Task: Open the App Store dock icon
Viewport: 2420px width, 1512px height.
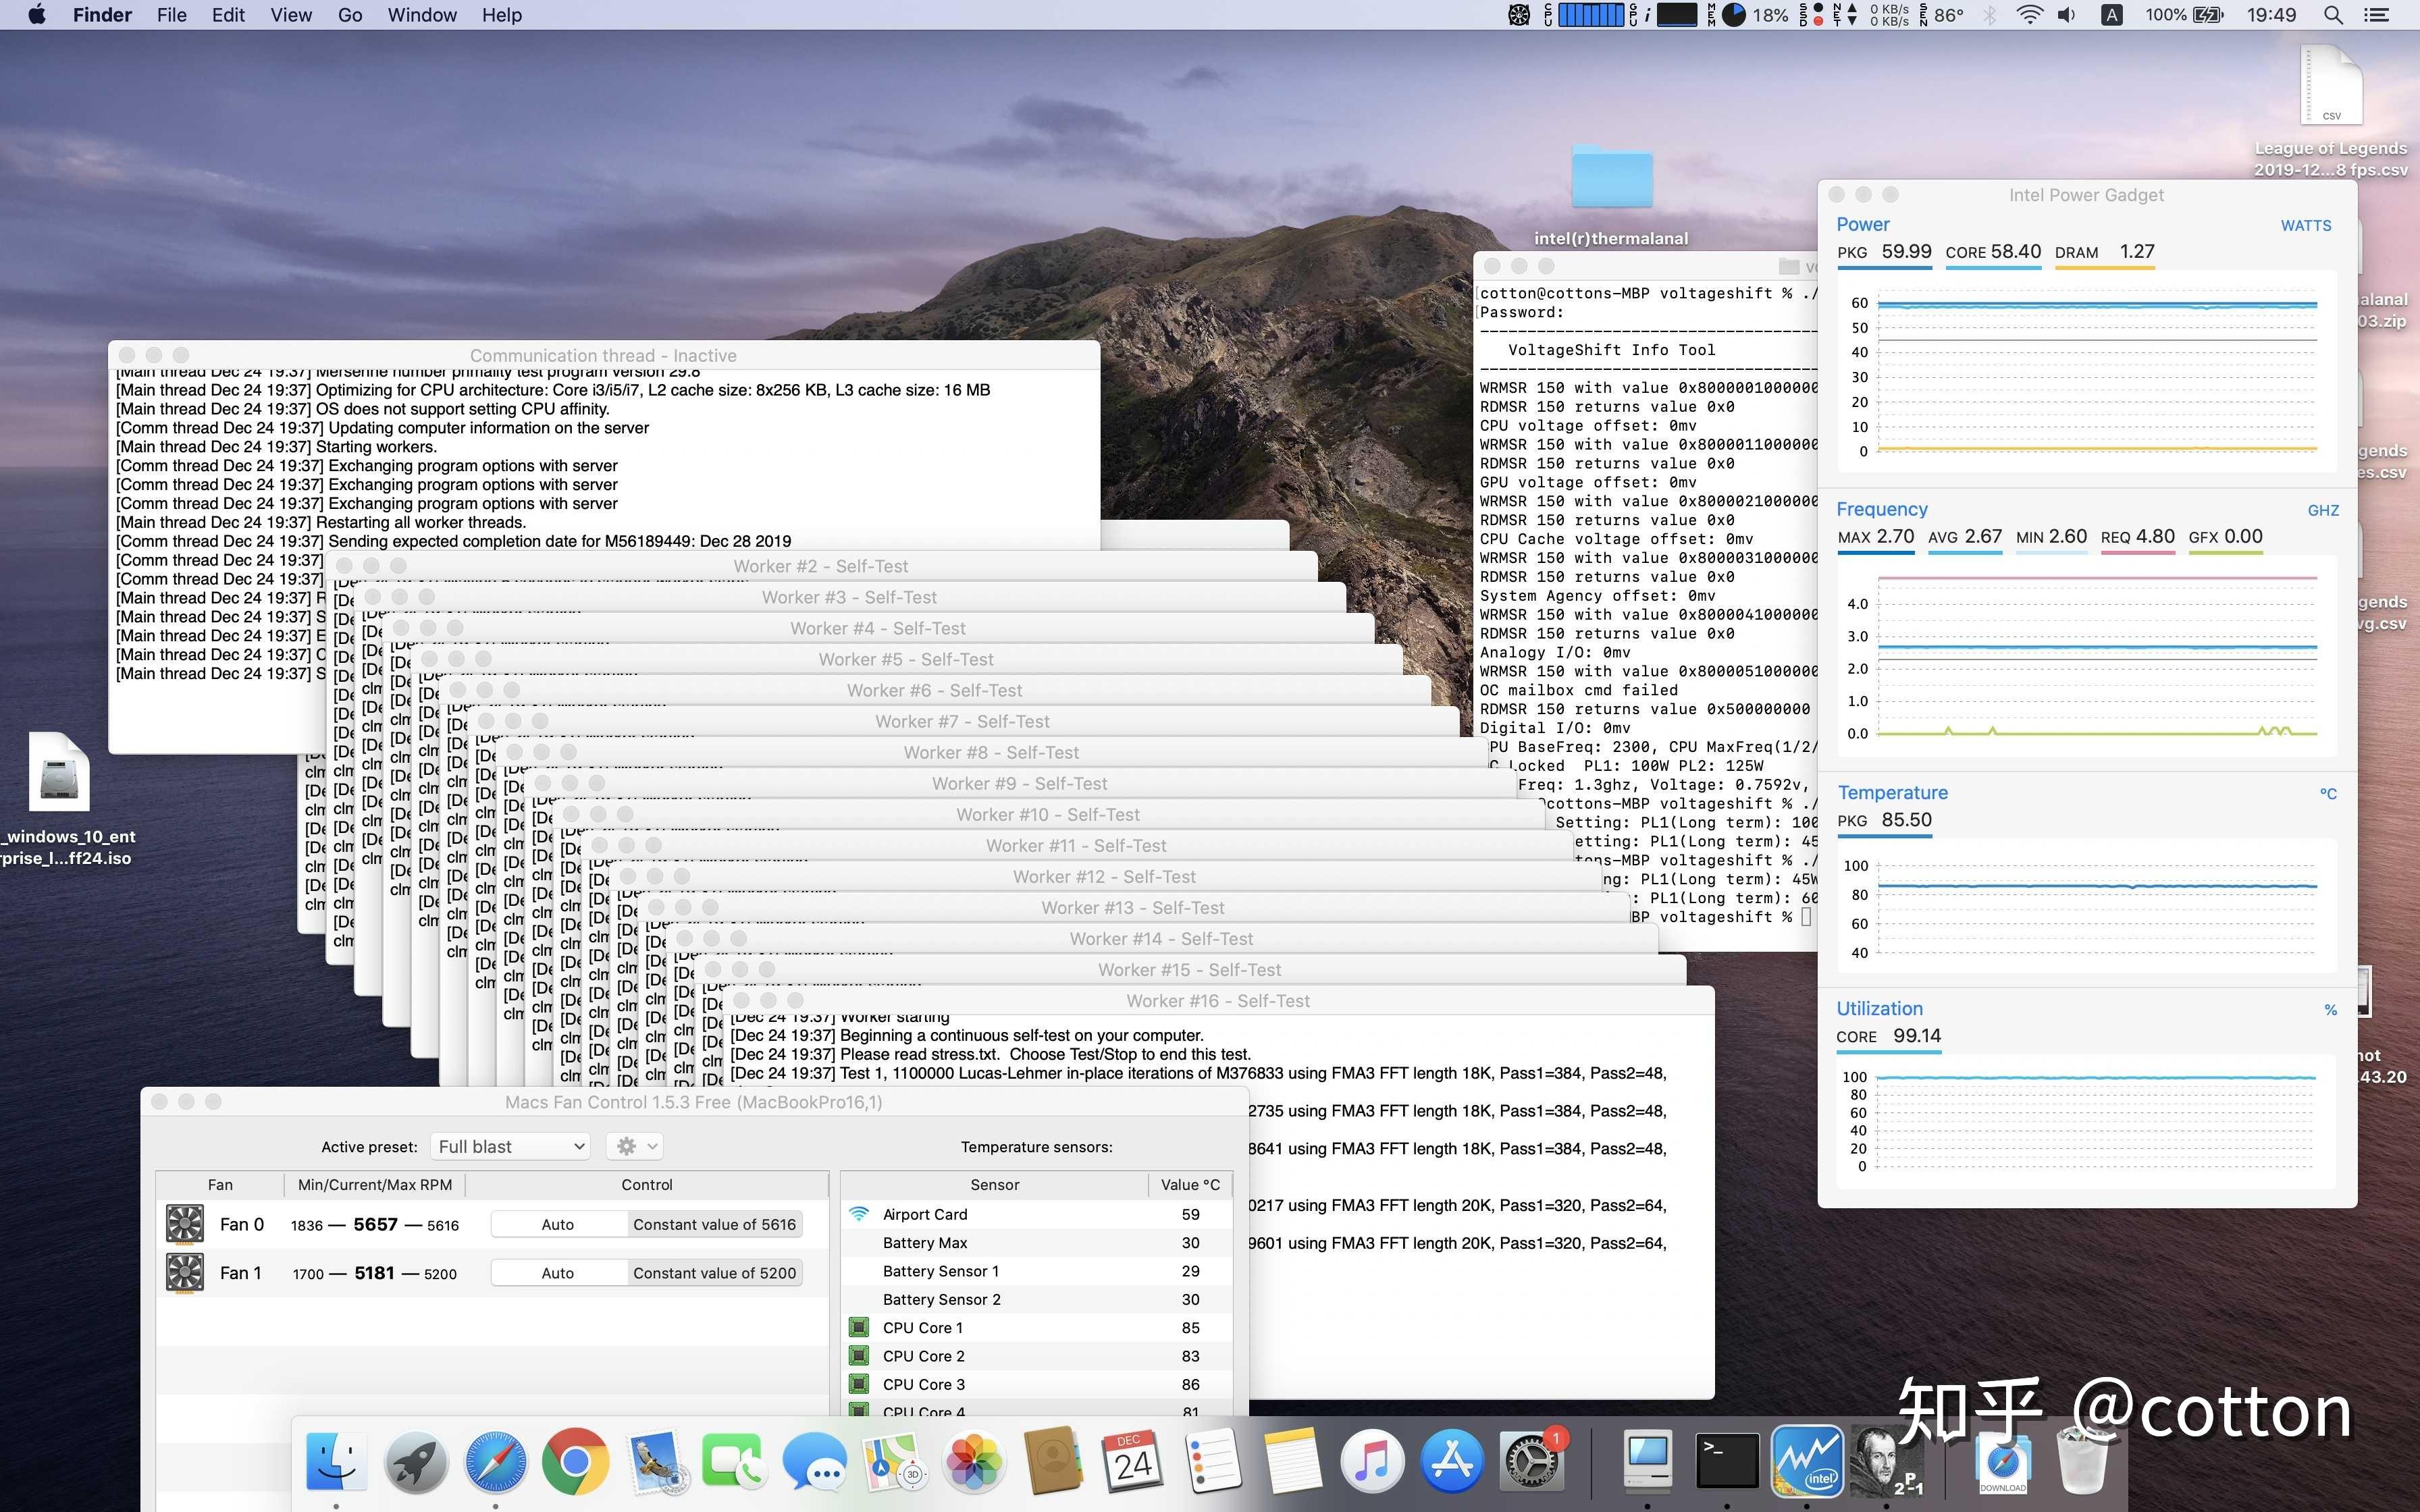Action: pyautogui.click(x=1451, y=1462)
